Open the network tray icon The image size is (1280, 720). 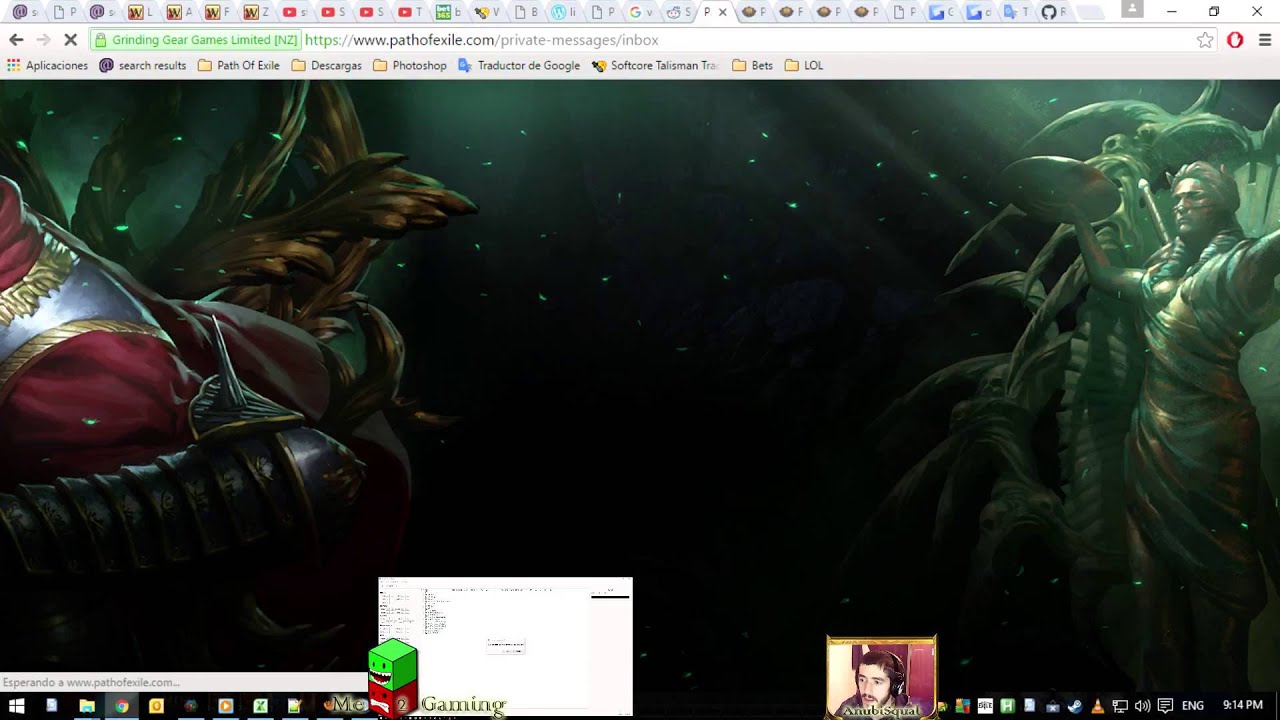click(x=1120, y=706)
